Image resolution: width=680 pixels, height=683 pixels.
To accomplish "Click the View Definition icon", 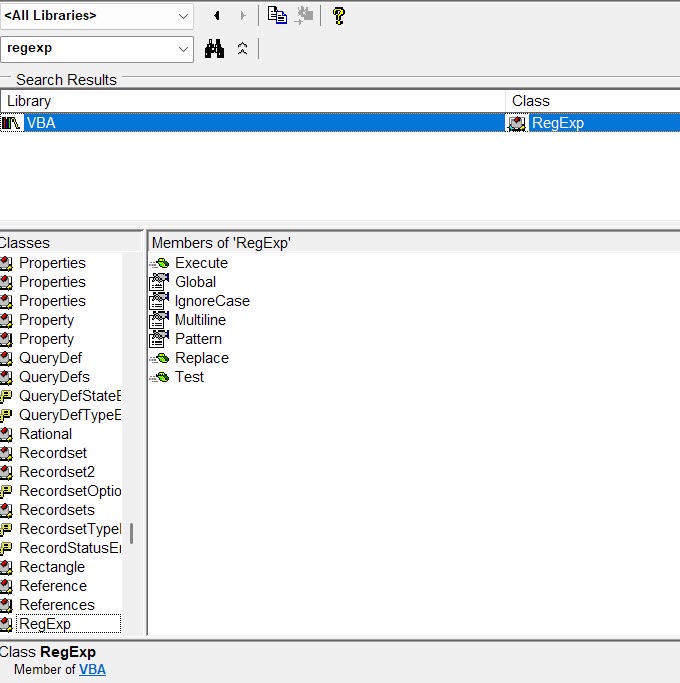I will (304, 15).
